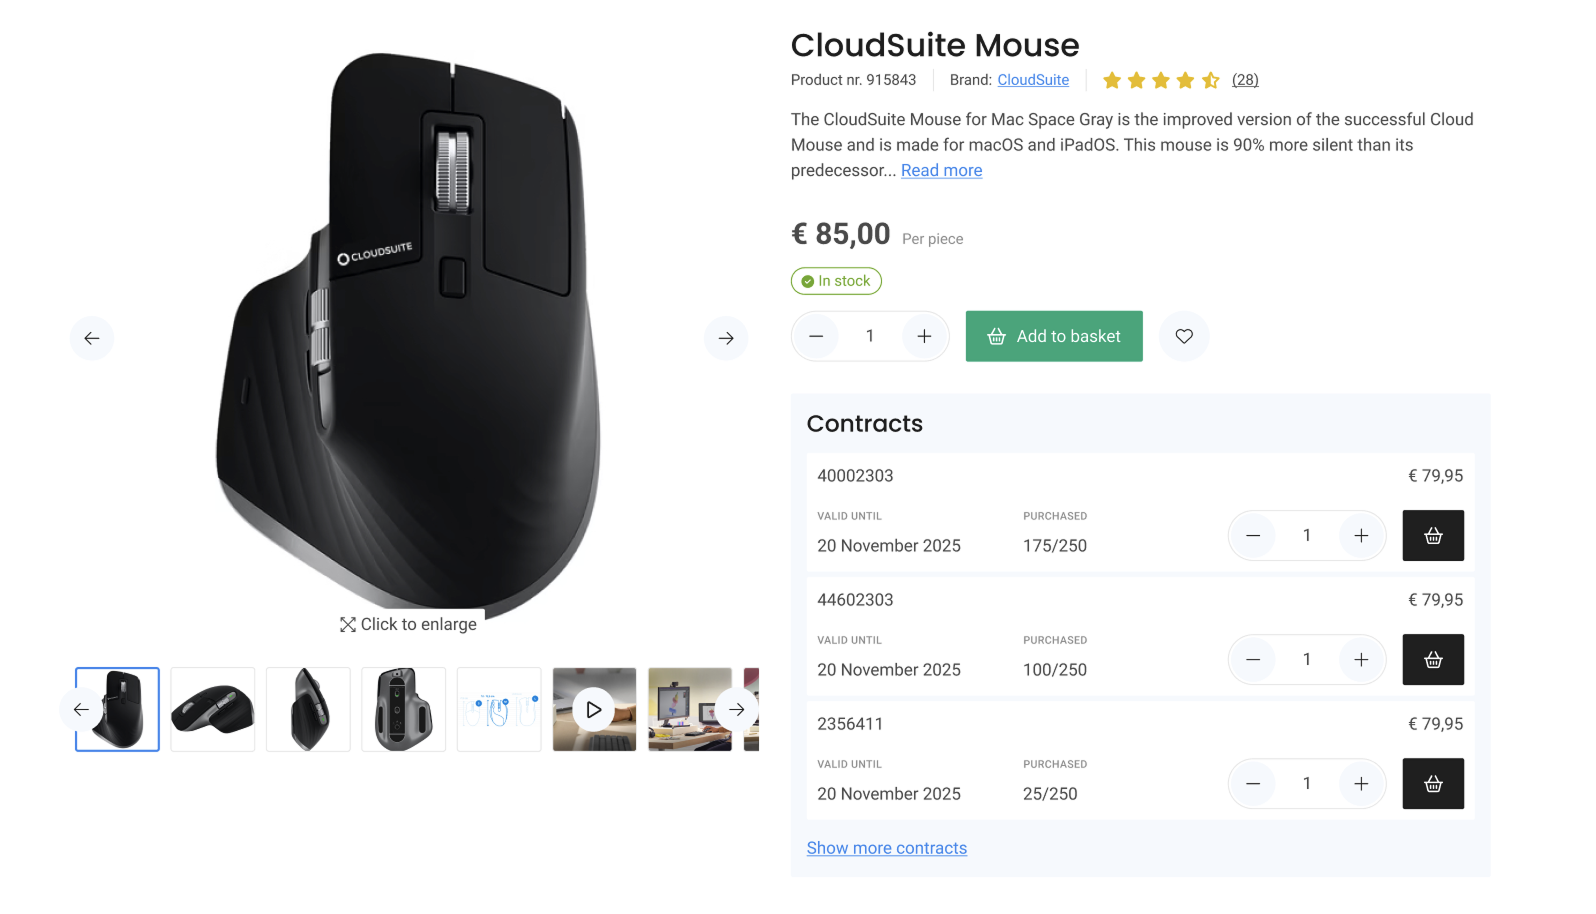This screenshot has width=1596, height=914.
Task: Play the product video thumbnail
Action: (594, 710)
